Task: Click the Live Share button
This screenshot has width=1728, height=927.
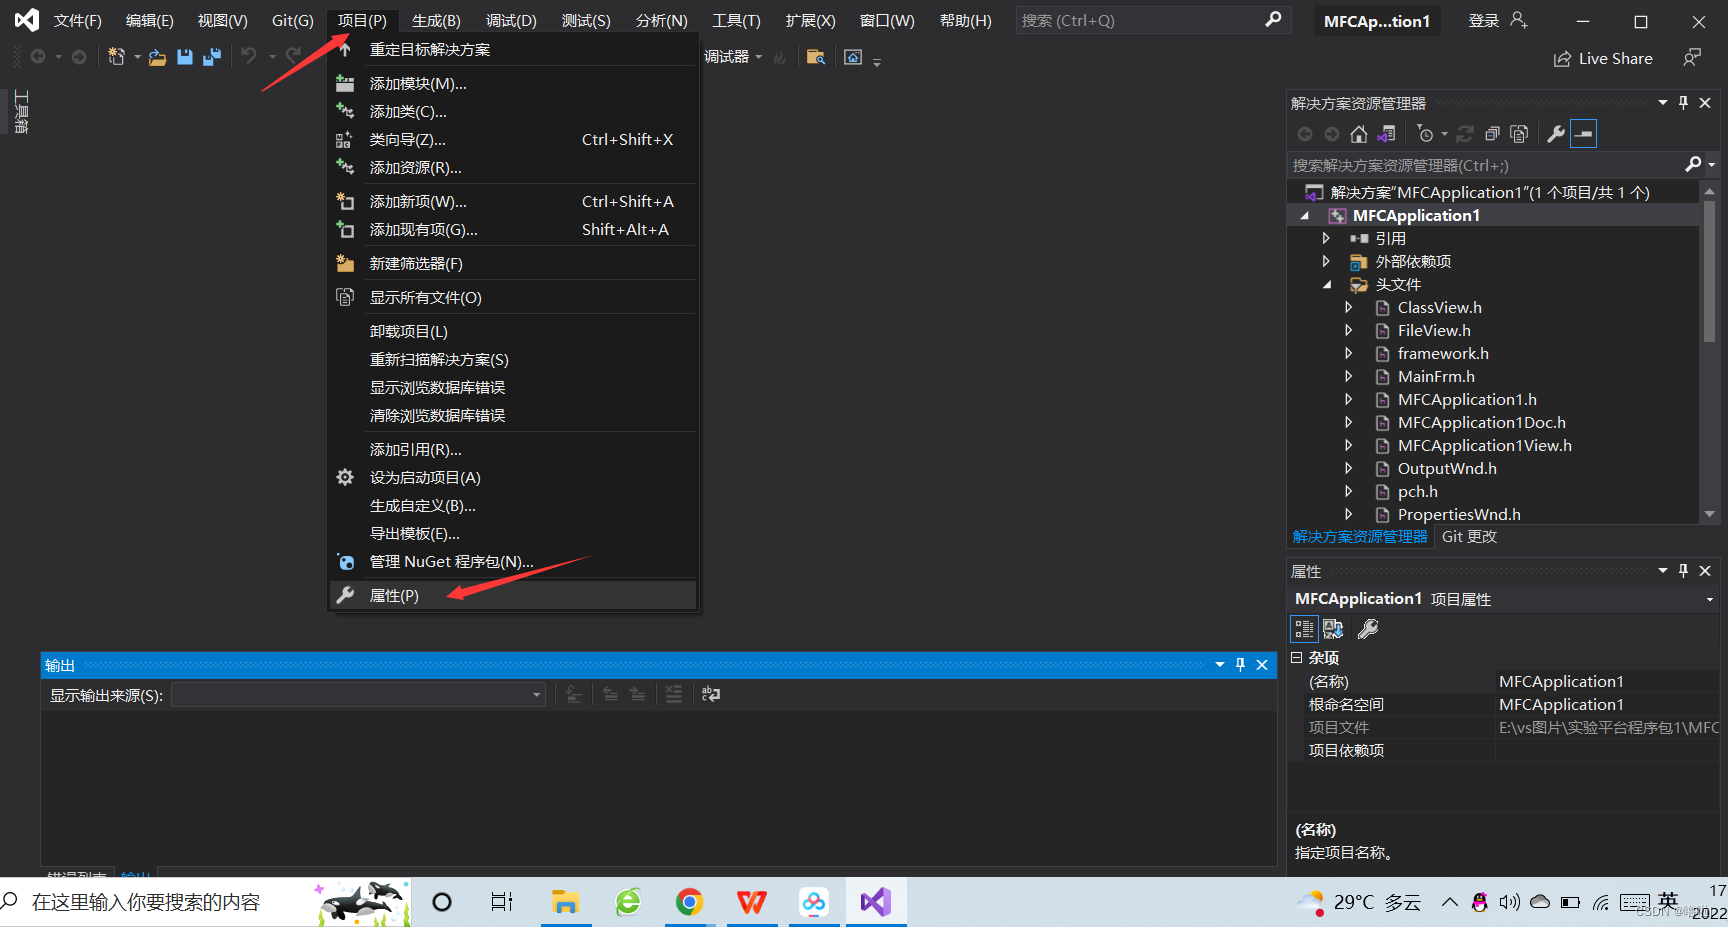Action: [x=1603, y=58]
